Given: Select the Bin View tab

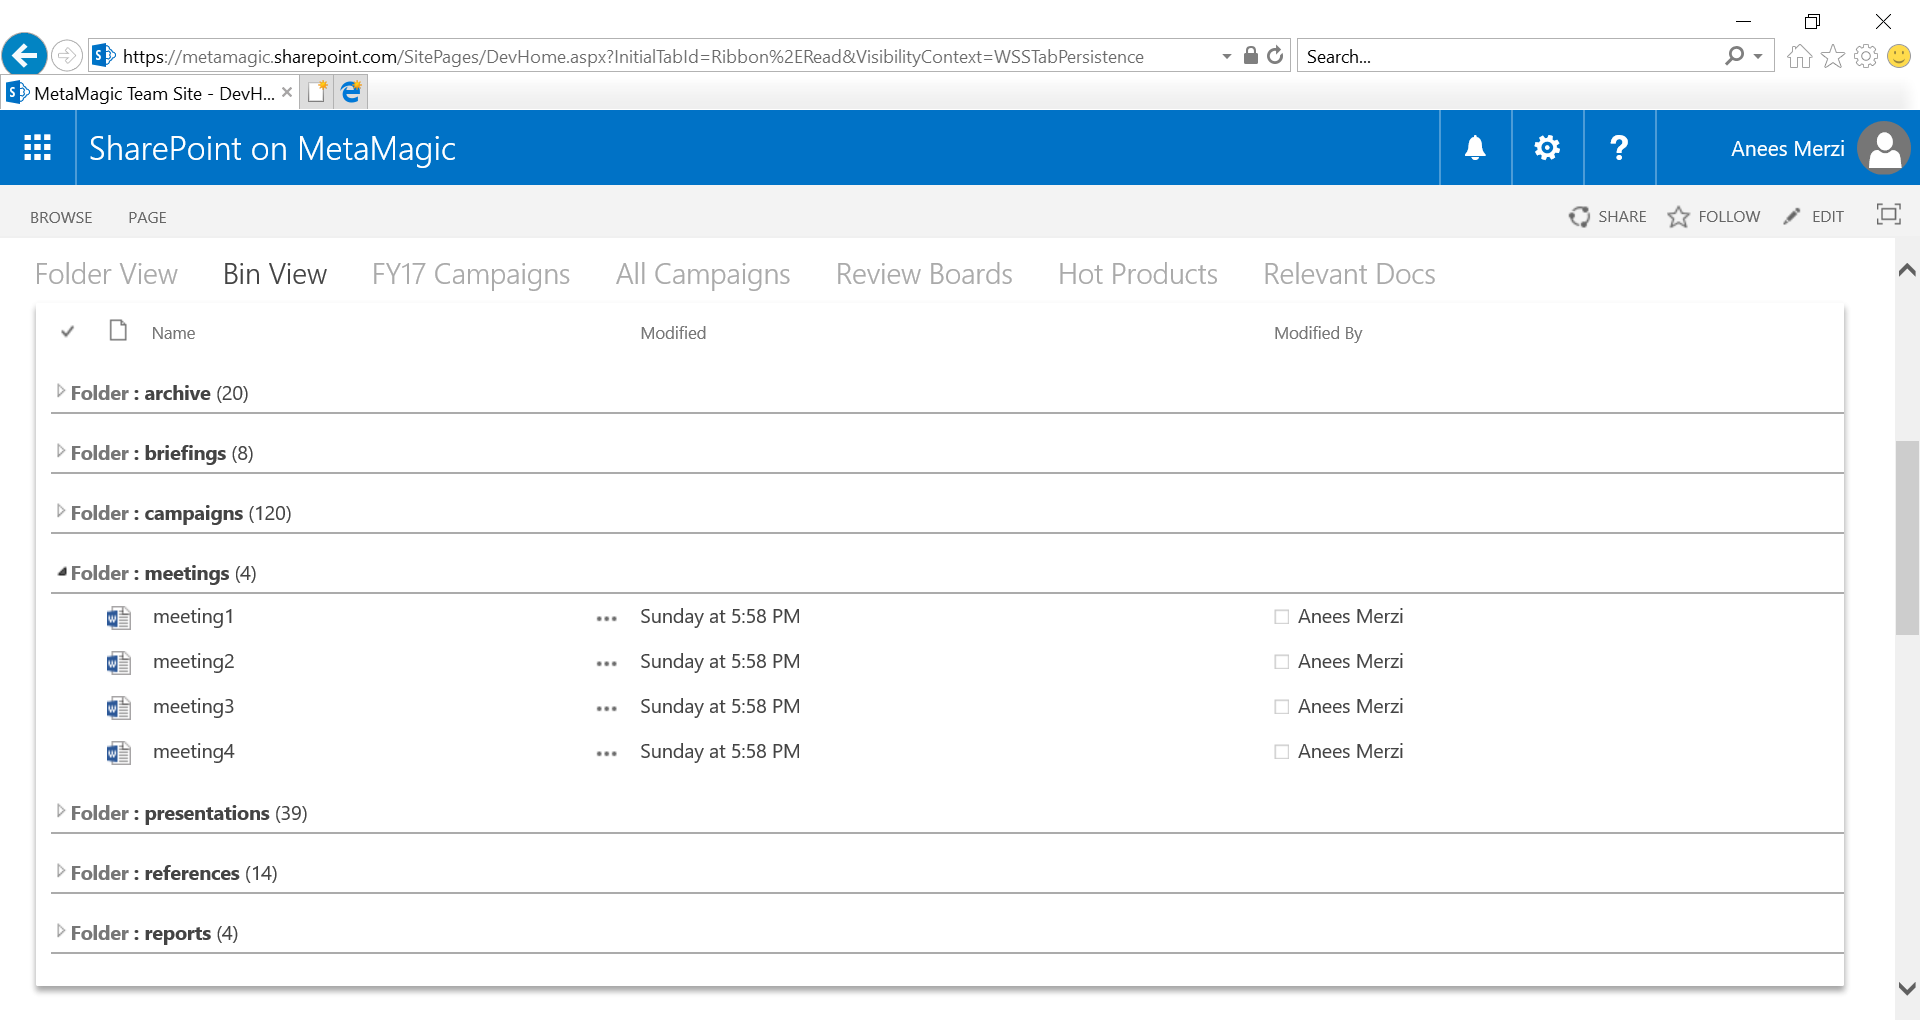Looking at the screenshot, I should [x=275, y=274].
